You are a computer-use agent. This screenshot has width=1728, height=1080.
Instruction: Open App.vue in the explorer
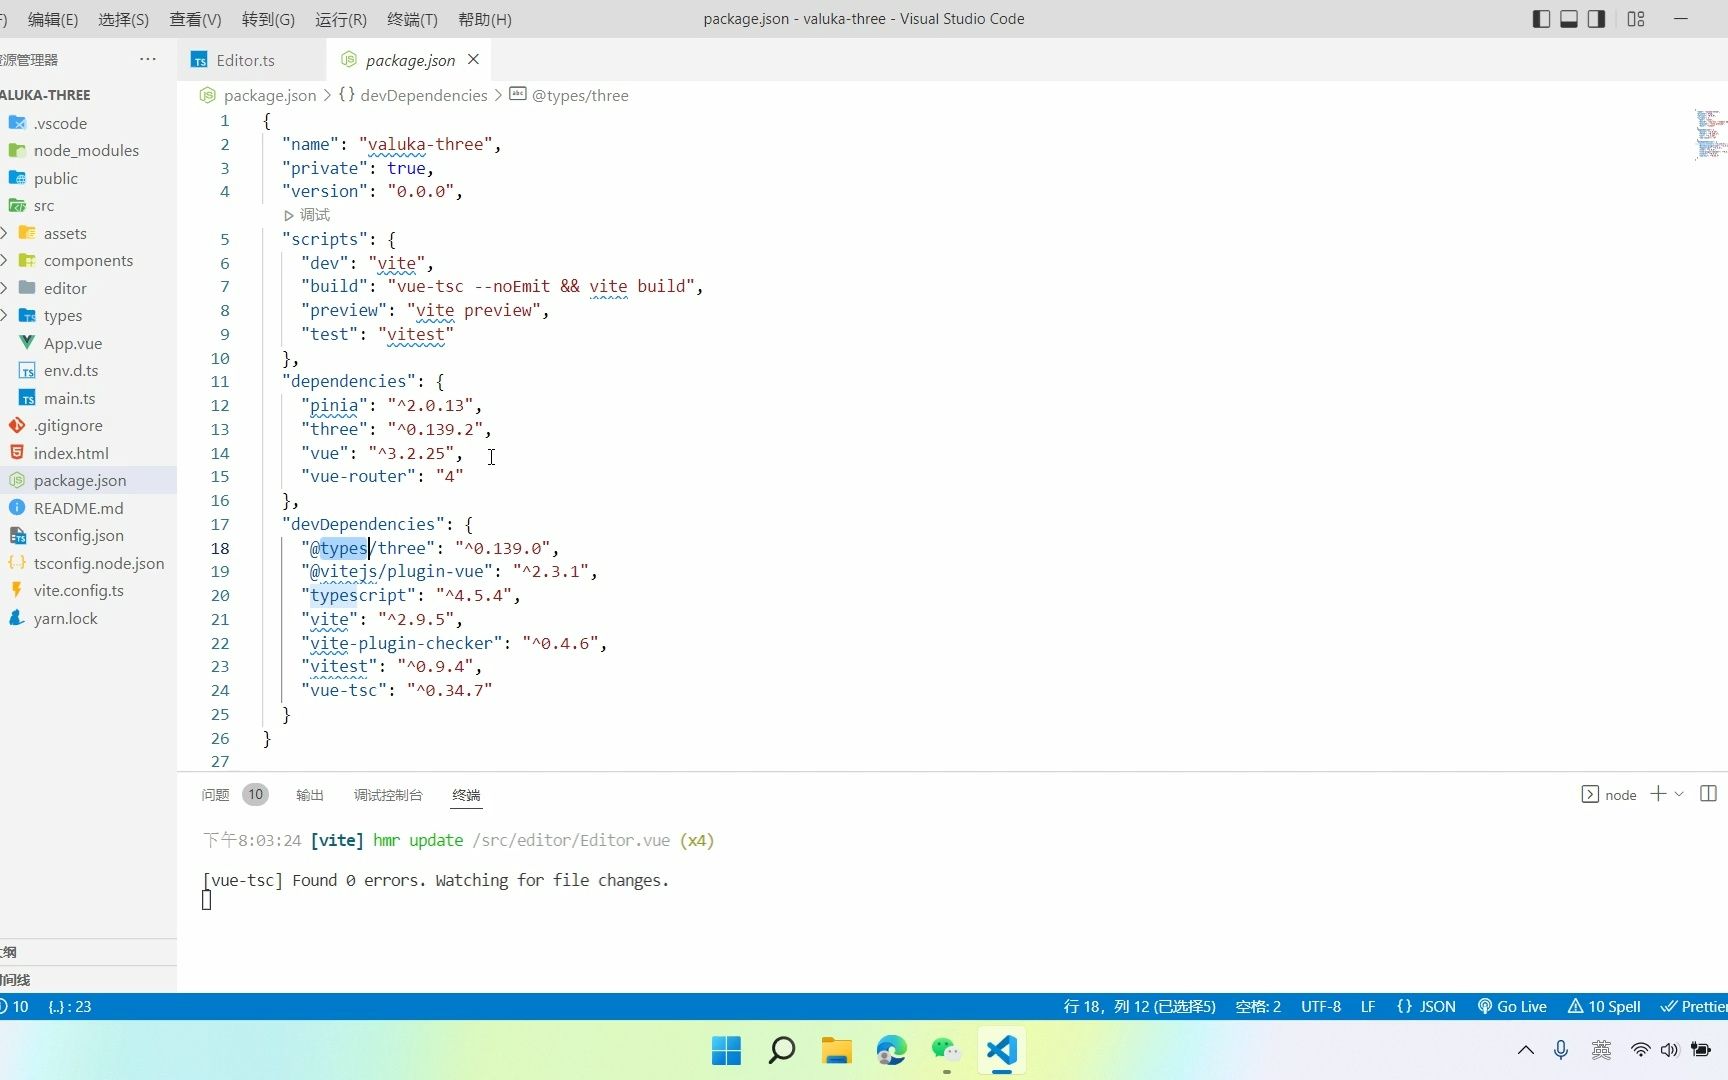(x=72, y=343)
